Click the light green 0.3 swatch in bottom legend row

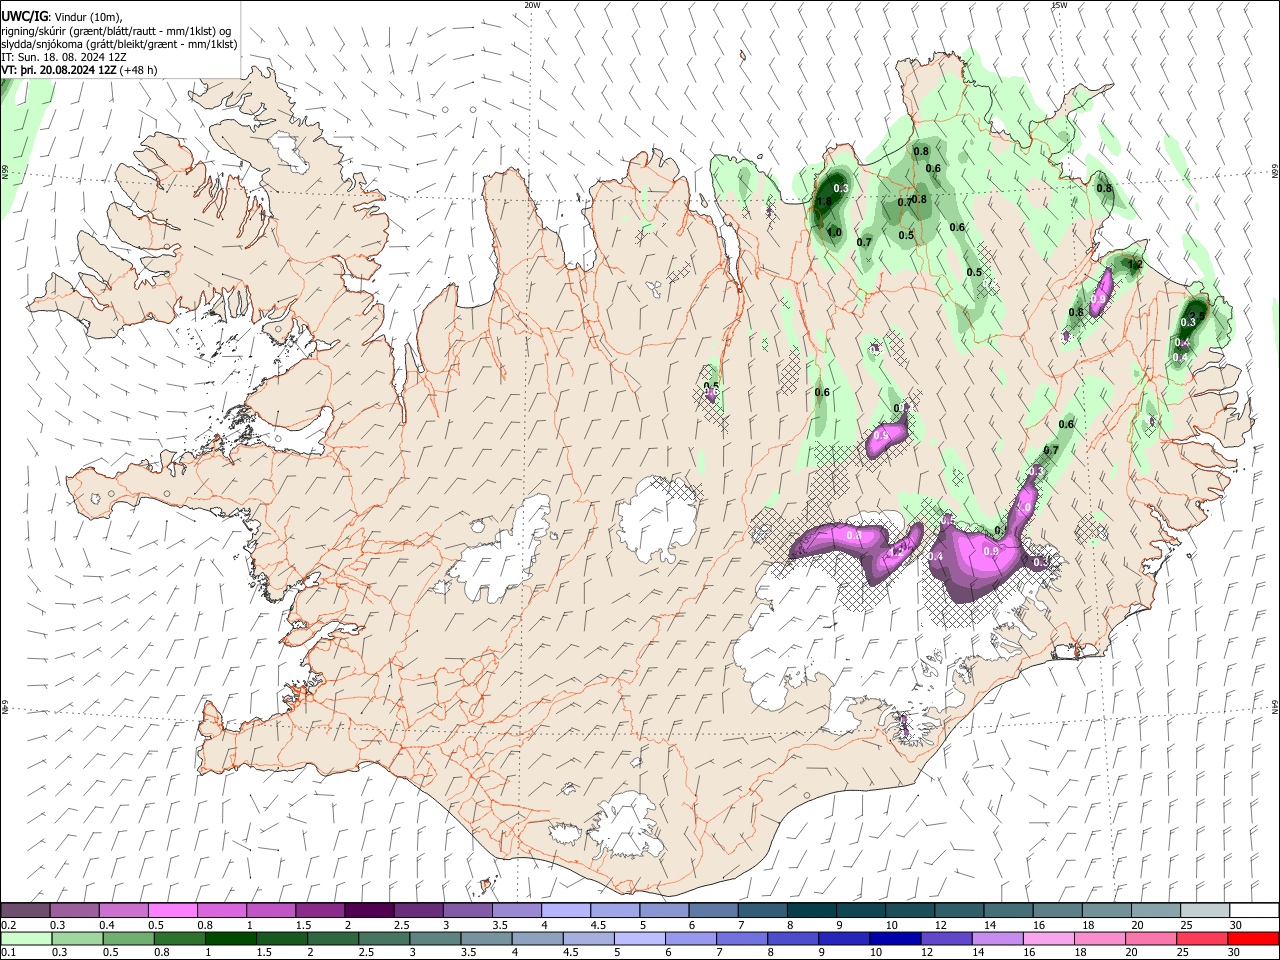[78, 938]
